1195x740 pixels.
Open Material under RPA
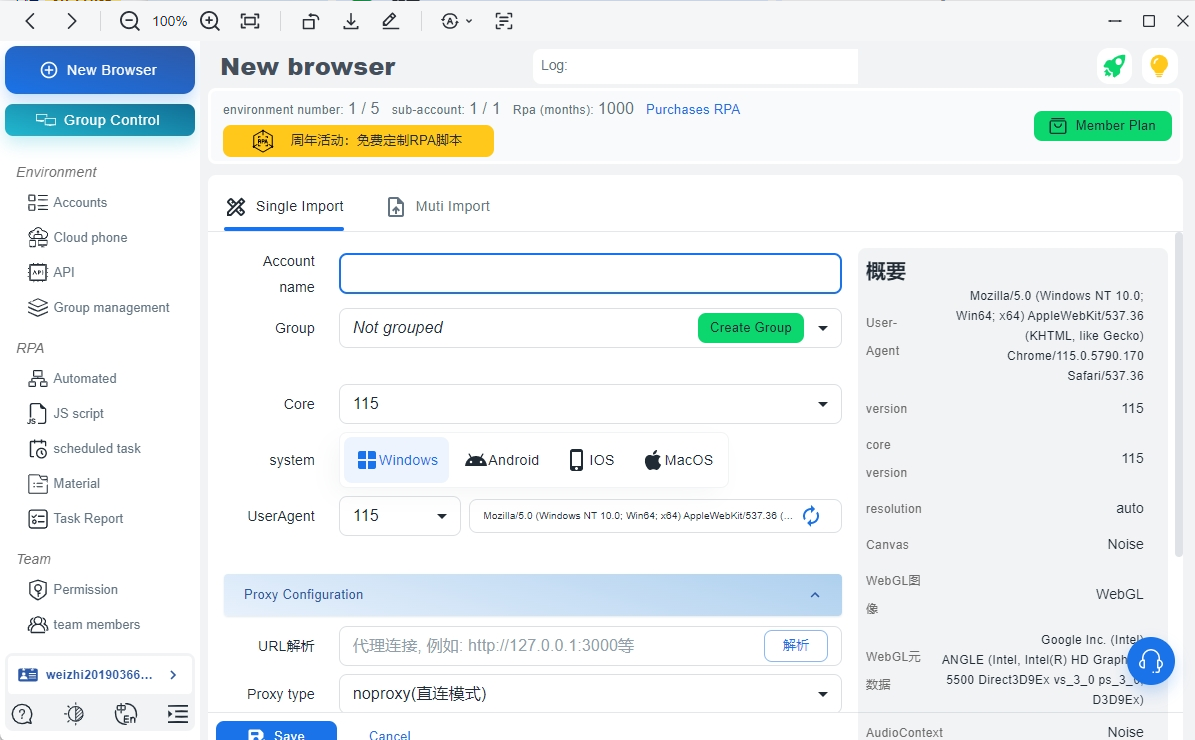(63, 484)
